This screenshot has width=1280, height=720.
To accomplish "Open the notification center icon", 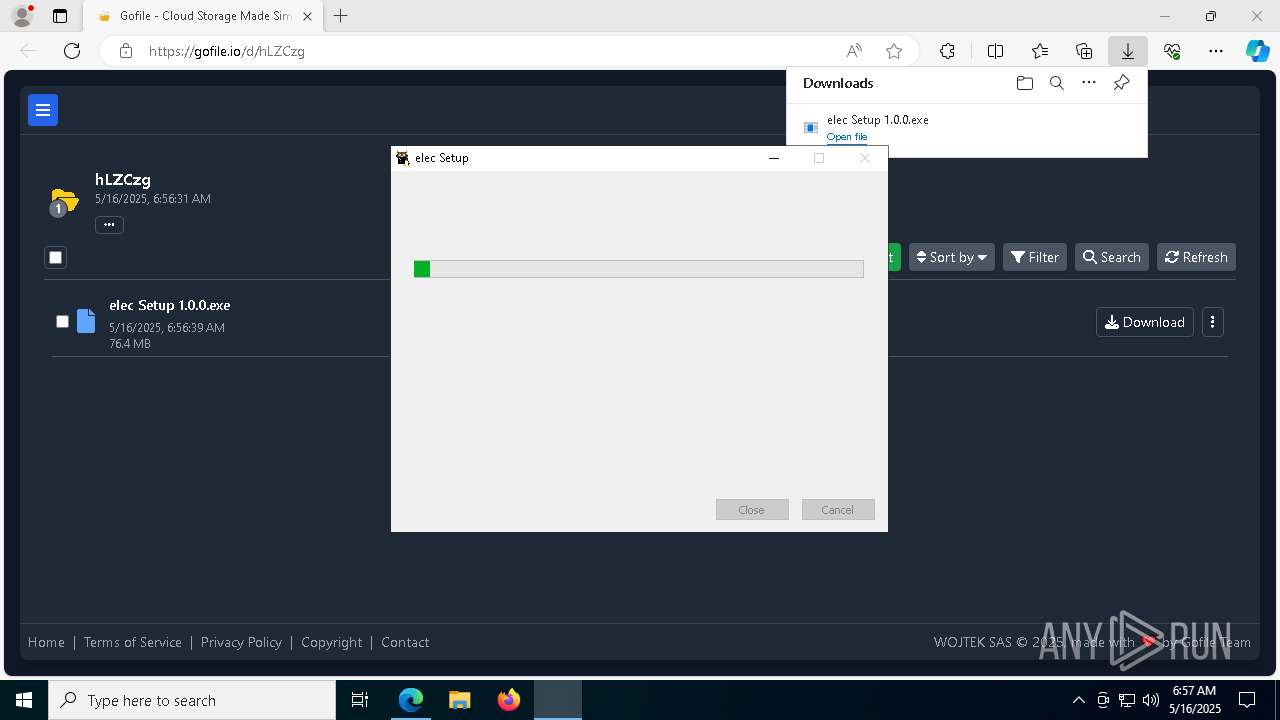I will pos(1247,700).
